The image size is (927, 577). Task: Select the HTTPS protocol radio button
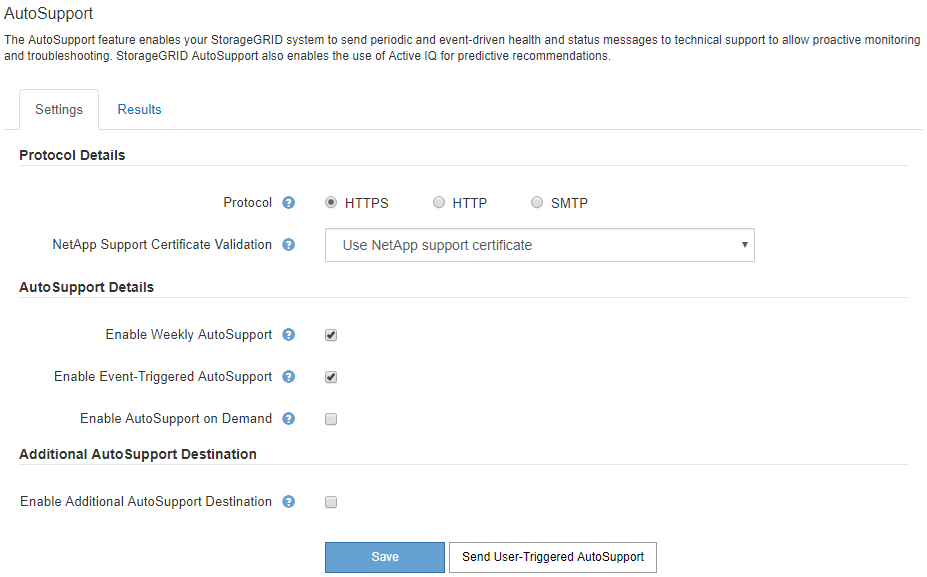331,203
